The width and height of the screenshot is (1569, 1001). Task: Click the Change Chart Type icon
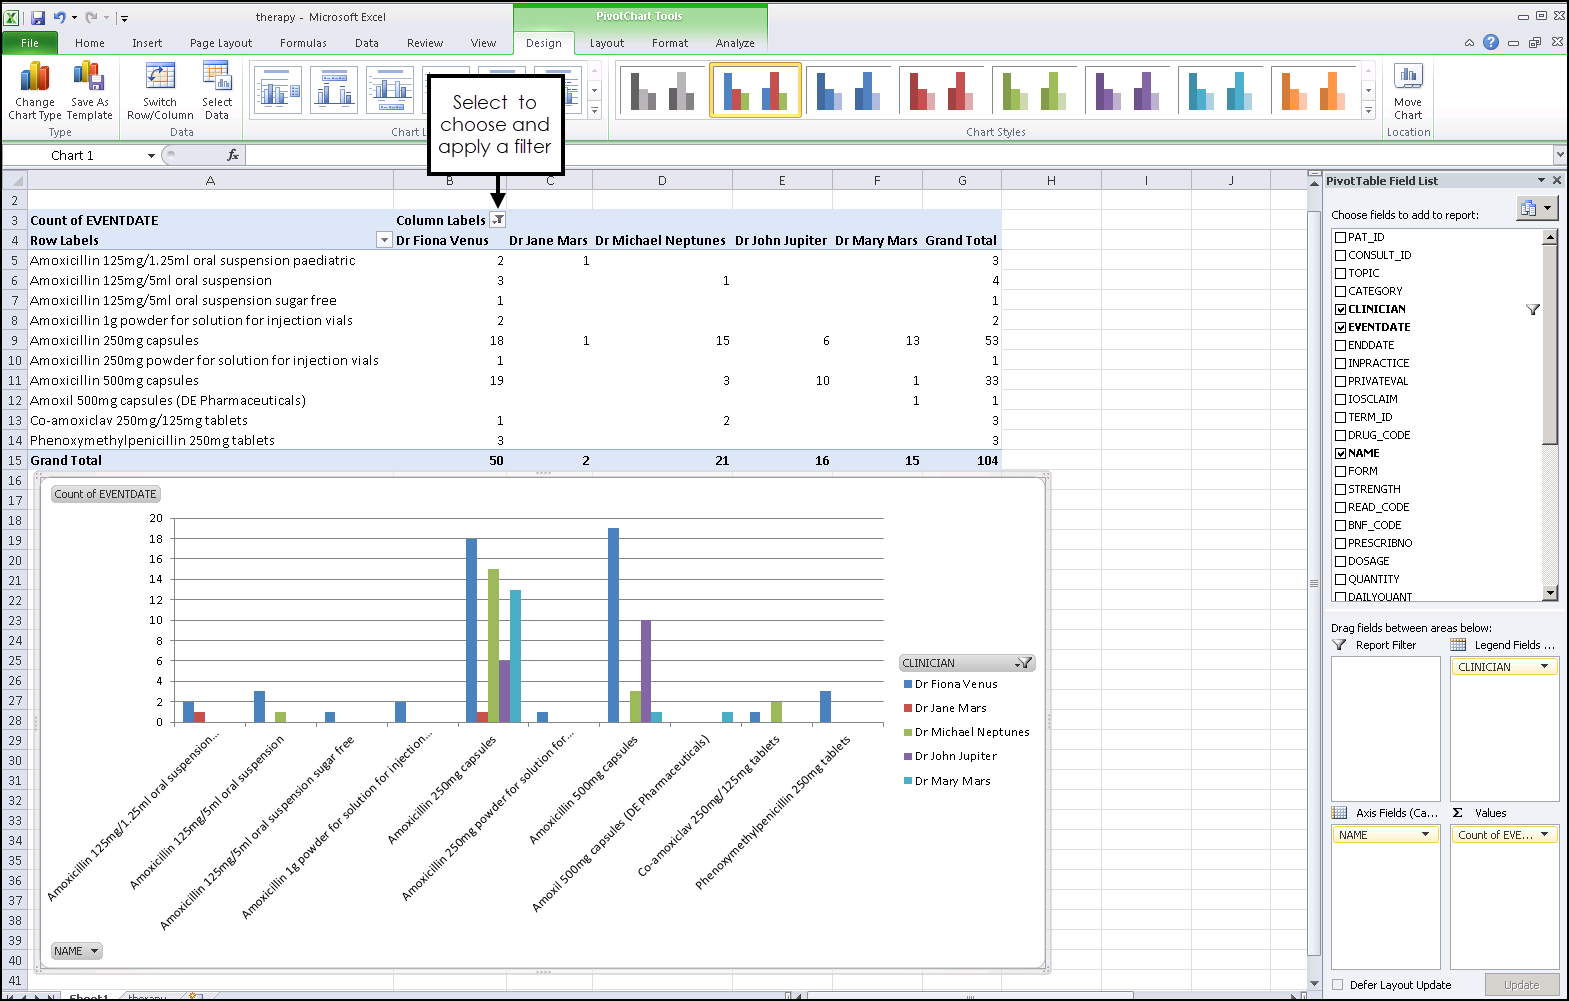coord(35,78)
